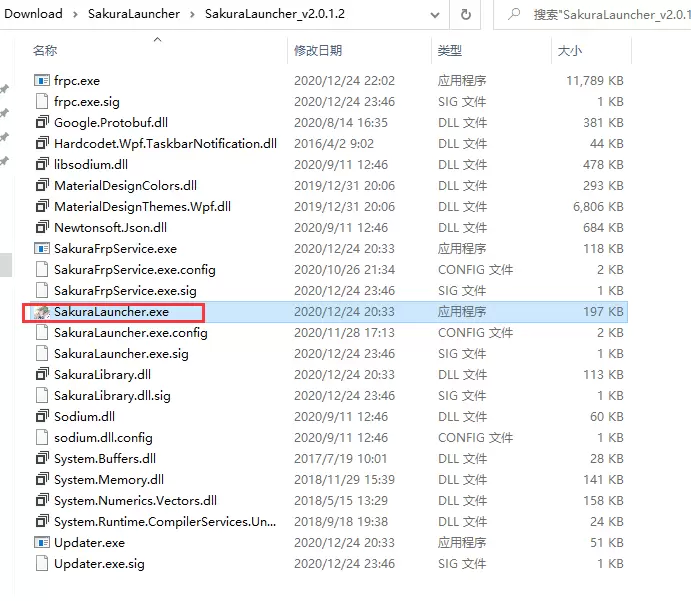The image size is (691, 601).
Task: Select the SakuraLauncher.exe.config file name
Action: tap(131, 333)
